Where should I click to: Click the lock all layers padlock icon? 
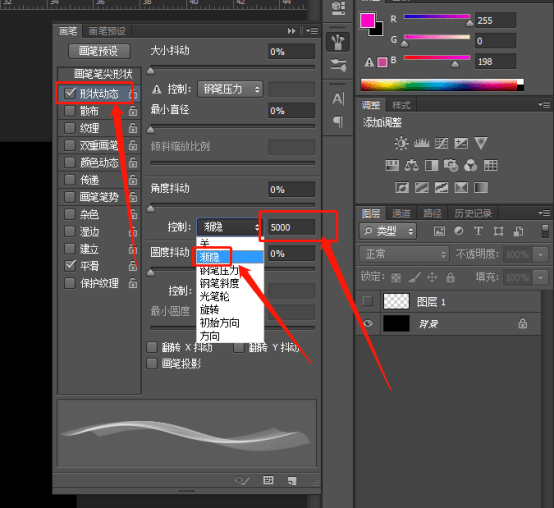click(x=450, y=277)
